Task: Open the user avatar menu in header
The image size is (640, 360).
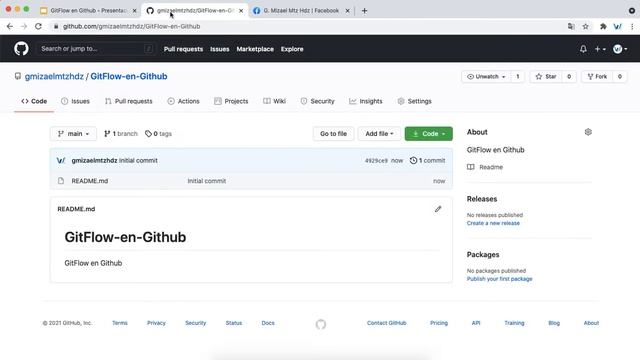Action: point(620,49)
